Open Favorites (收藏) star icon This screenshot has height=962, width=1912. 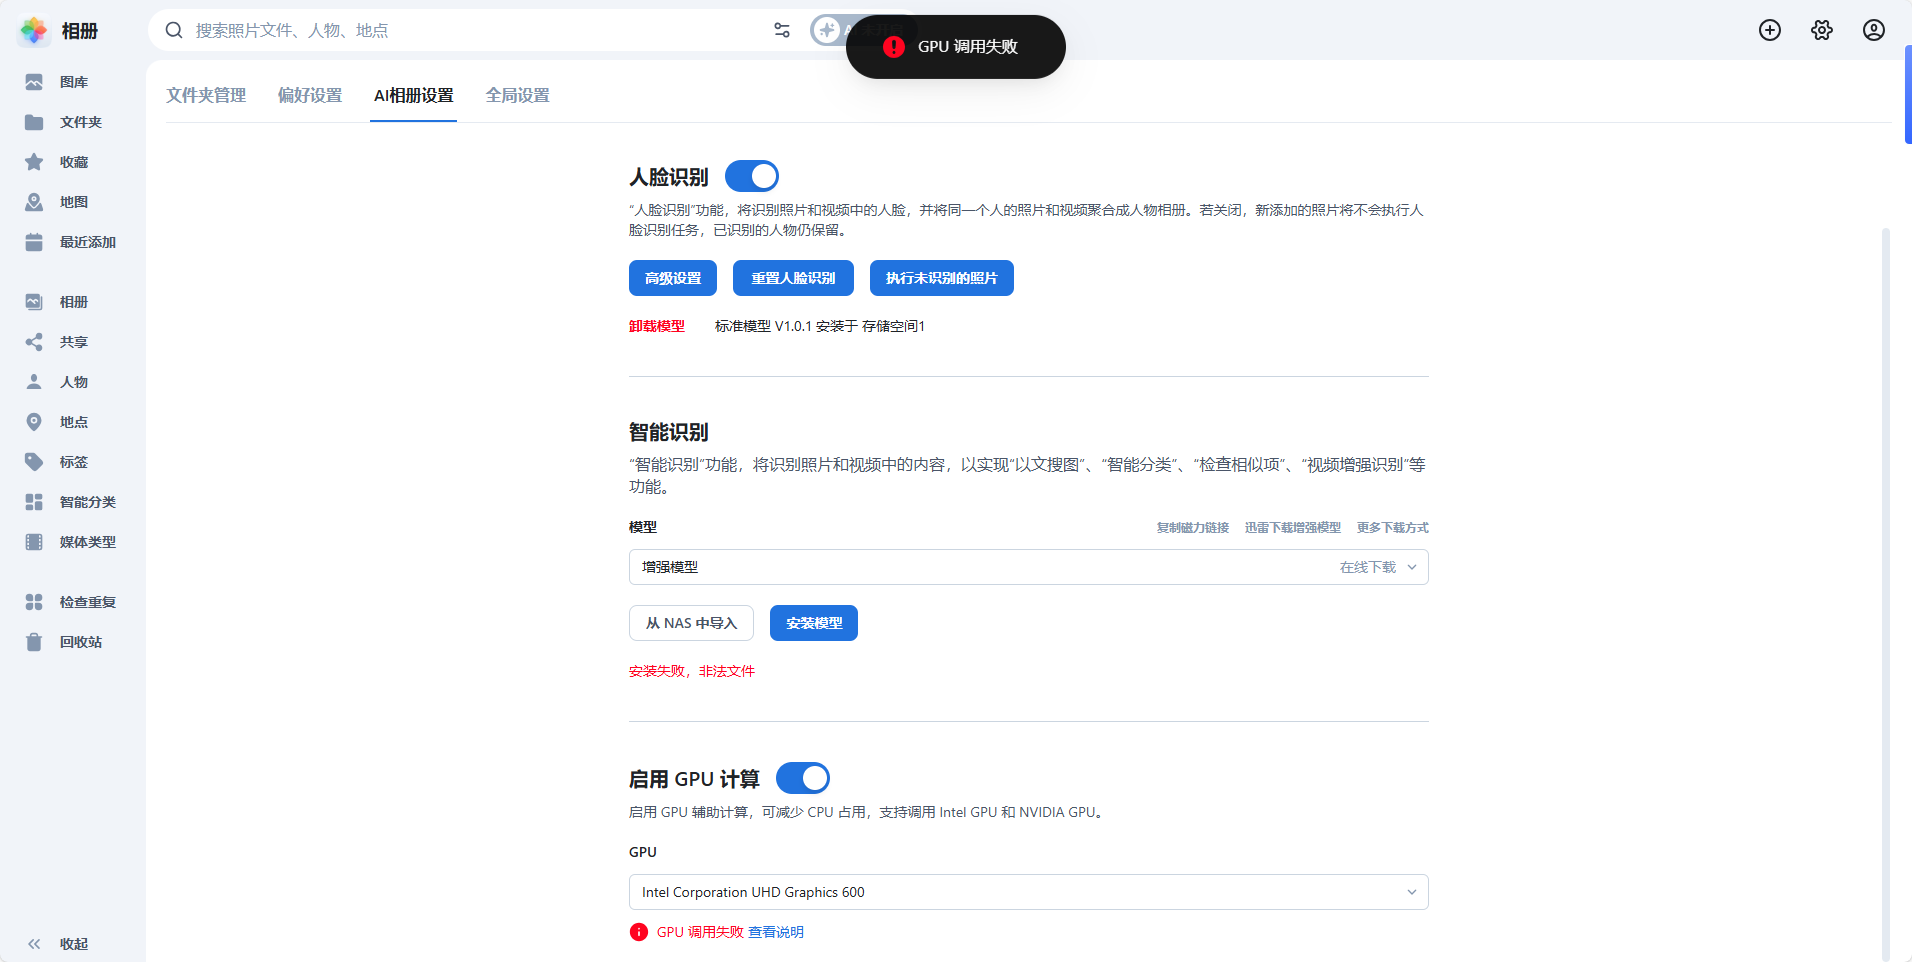point(34,162)
